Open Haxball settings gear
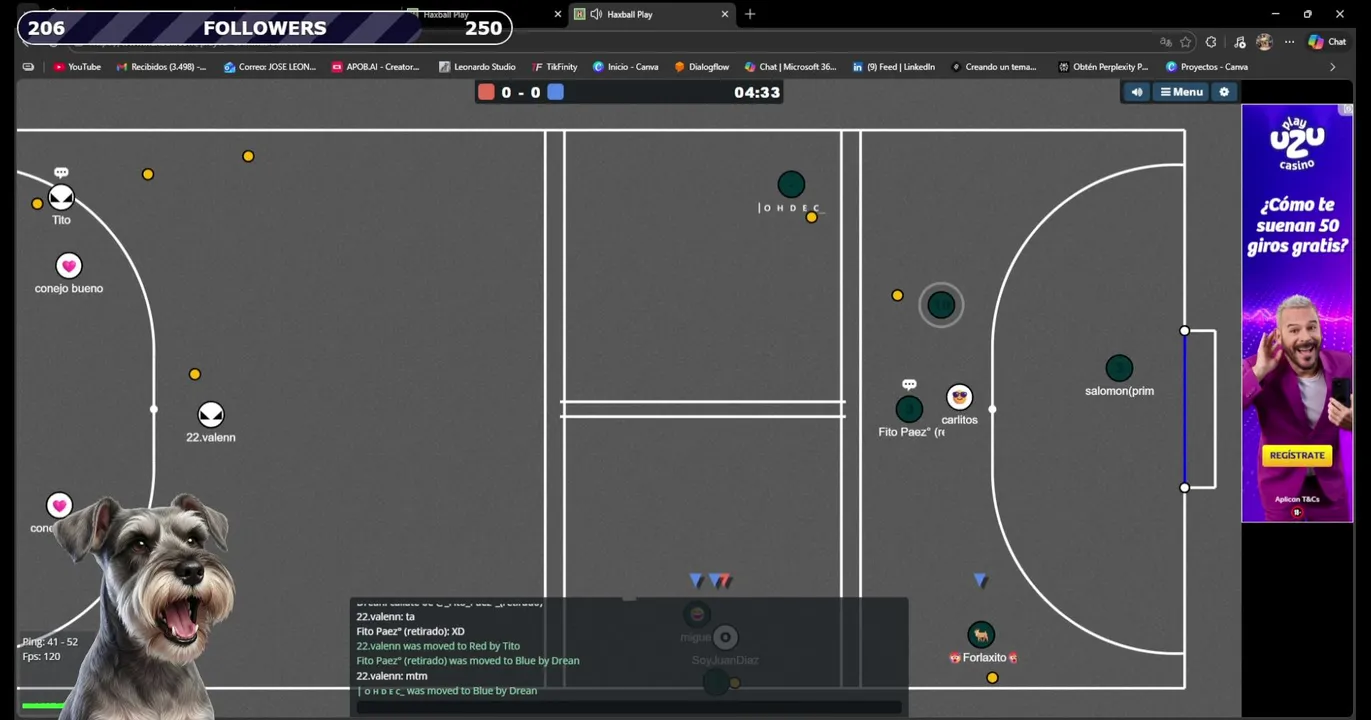The height and width of the screenshot is (720, 1371). coord(1224,92)
